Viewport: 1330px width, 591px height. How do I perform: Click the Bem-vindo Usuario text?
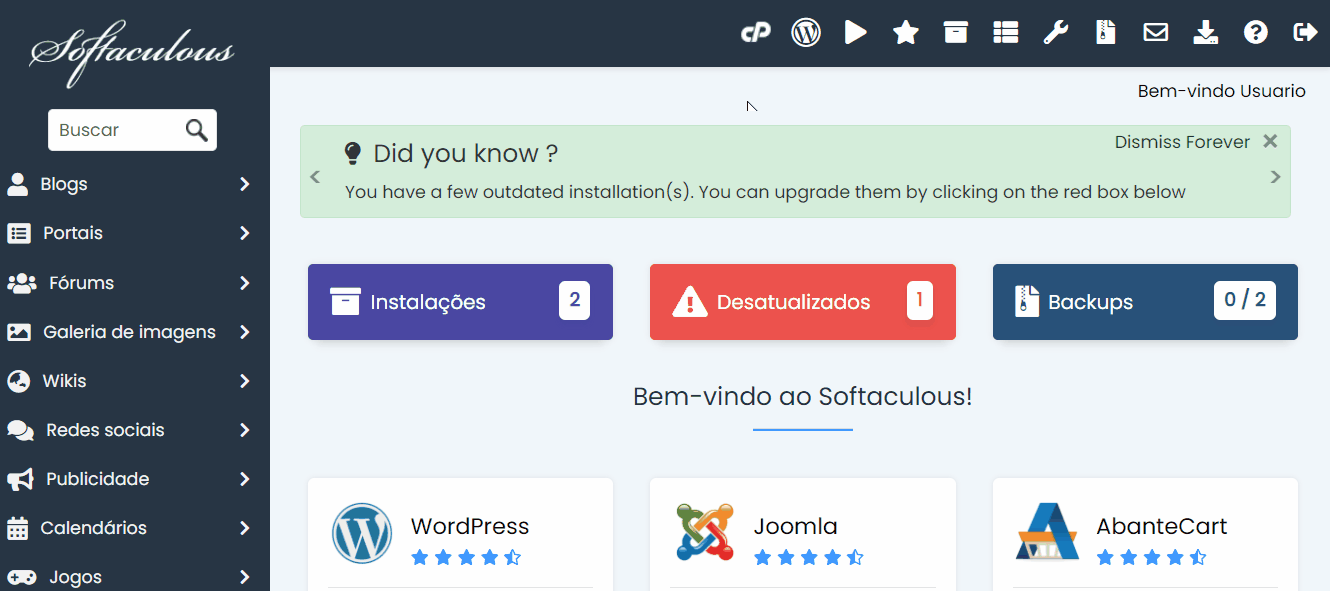click(x=1222, y=91)
